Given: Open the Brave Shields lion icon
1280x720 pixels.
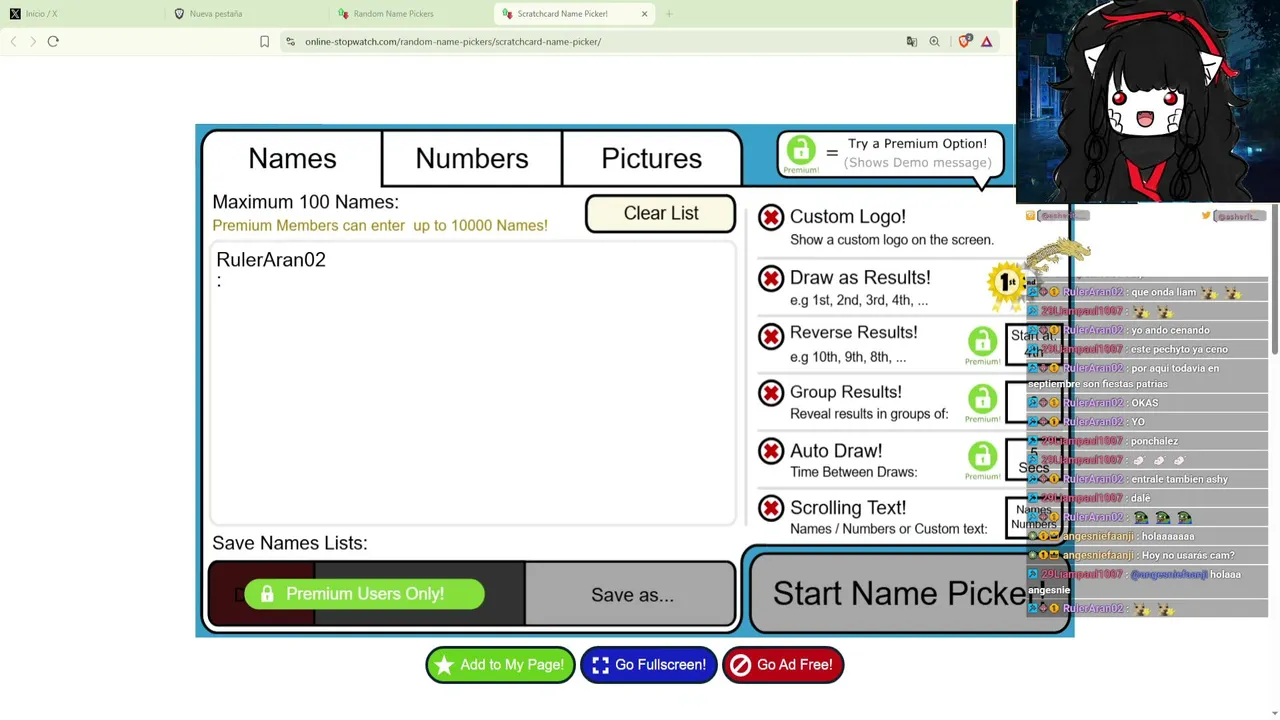Looking at the screenshot, I should pos(964,42).
